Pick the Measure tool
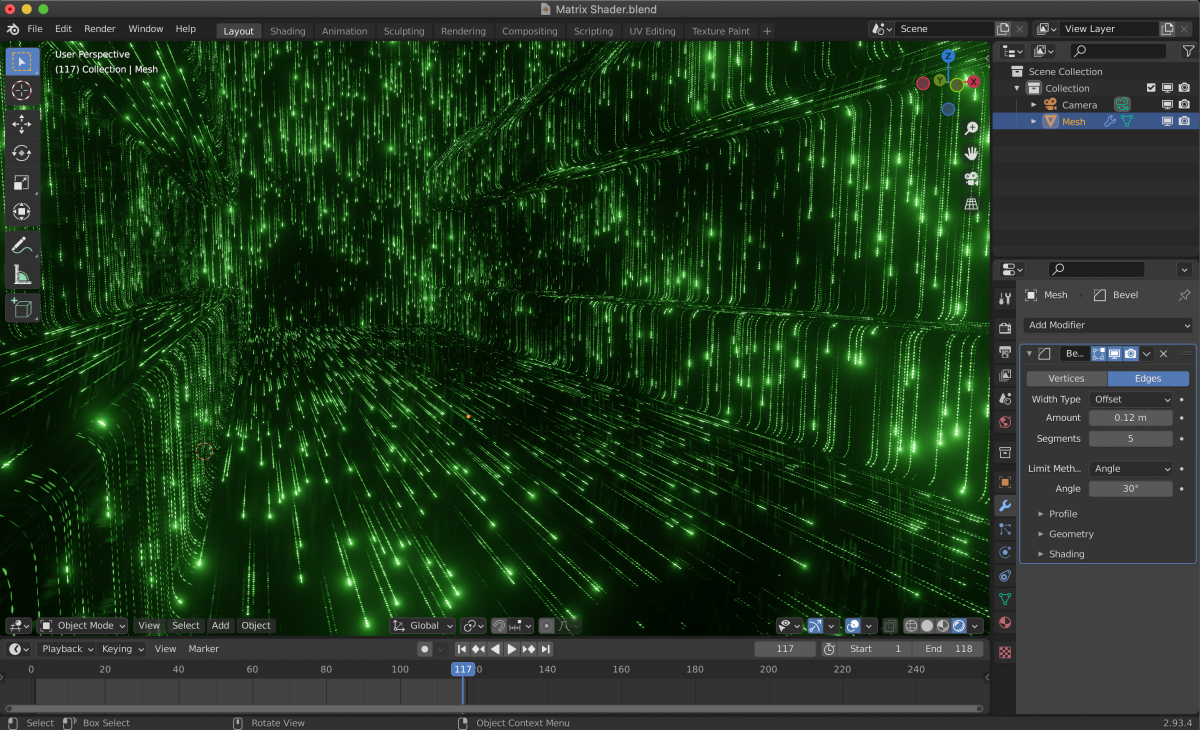Image resolution: width=1200 pixels, height=730 pixels. pos(22,275)
